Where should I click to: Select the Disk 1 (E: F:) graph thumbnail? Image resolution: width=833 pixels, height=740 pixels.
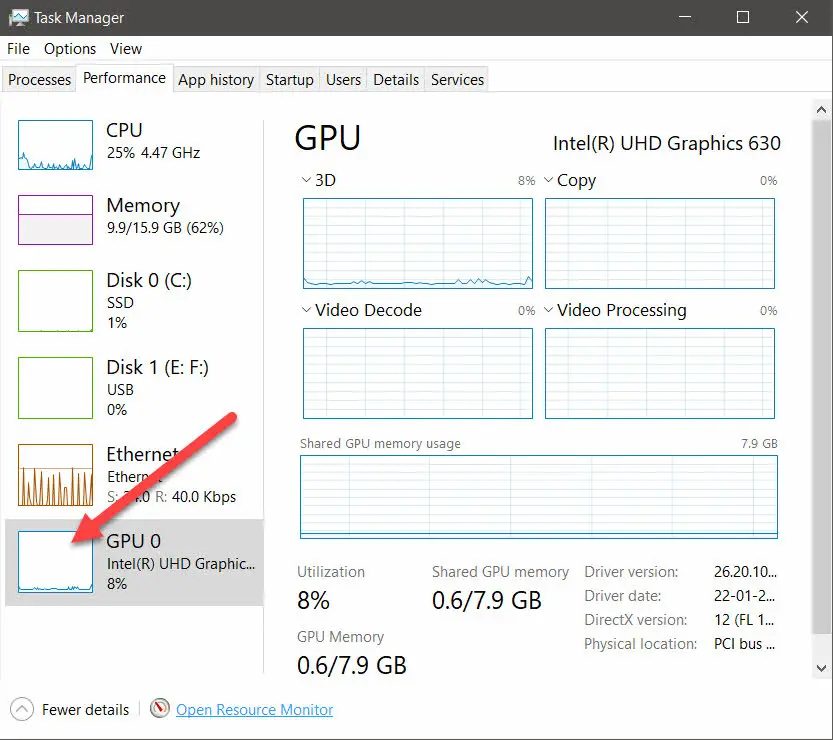point(55,388)
